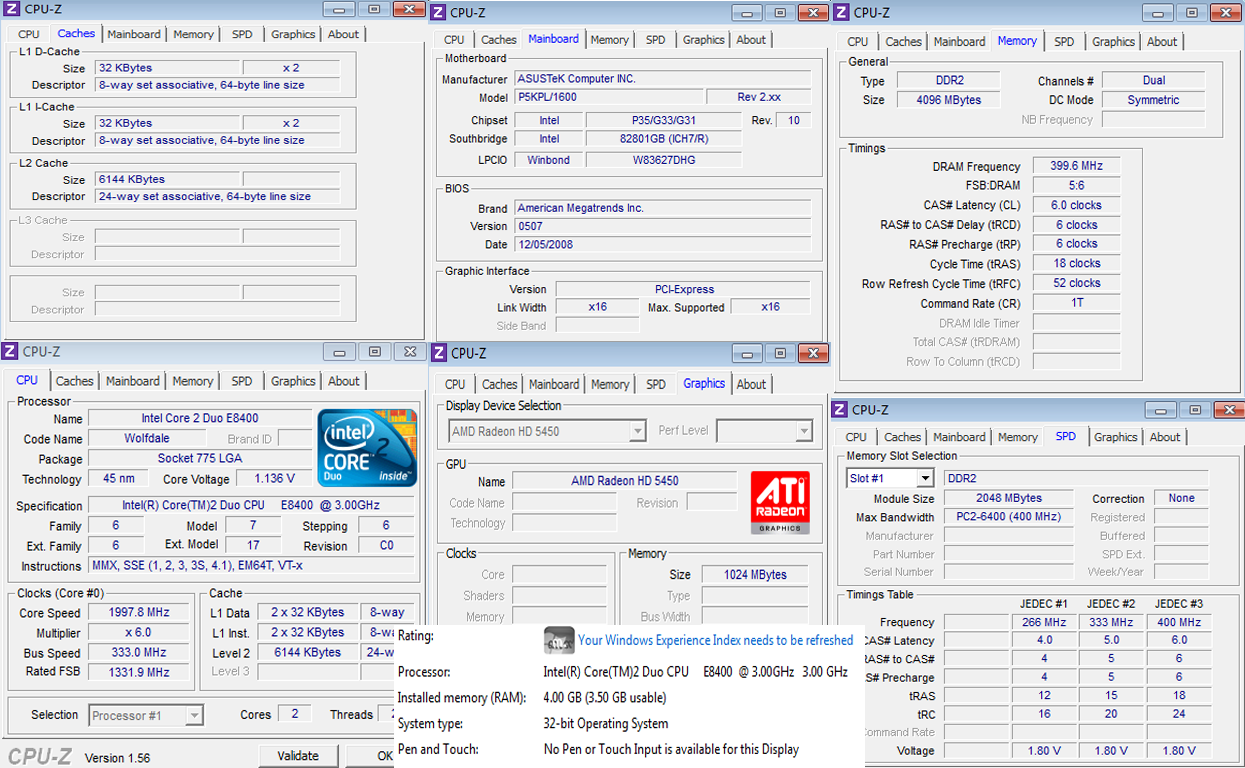
Task: Select the SPD tab in the Memory window
Action: tap(1064, 42)
